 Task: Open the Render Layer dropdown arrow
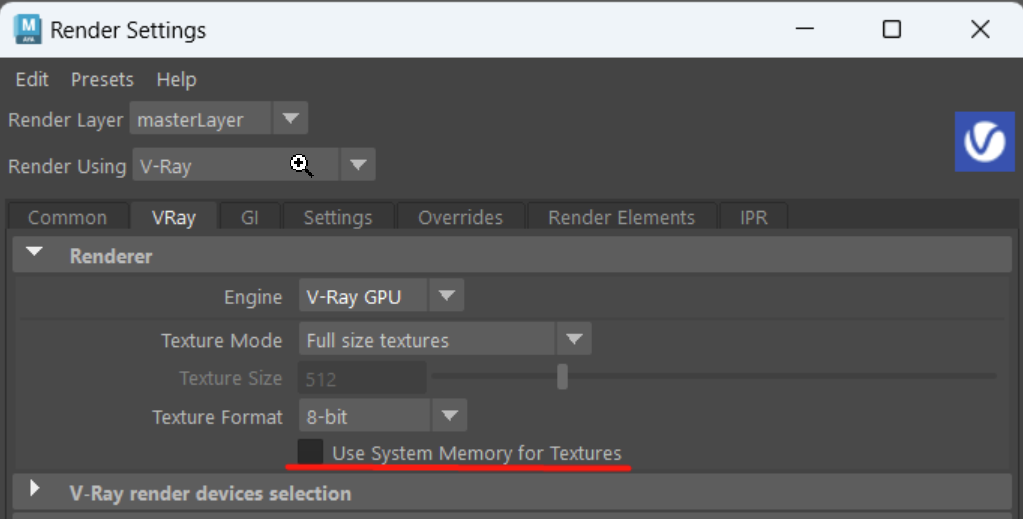290,119
